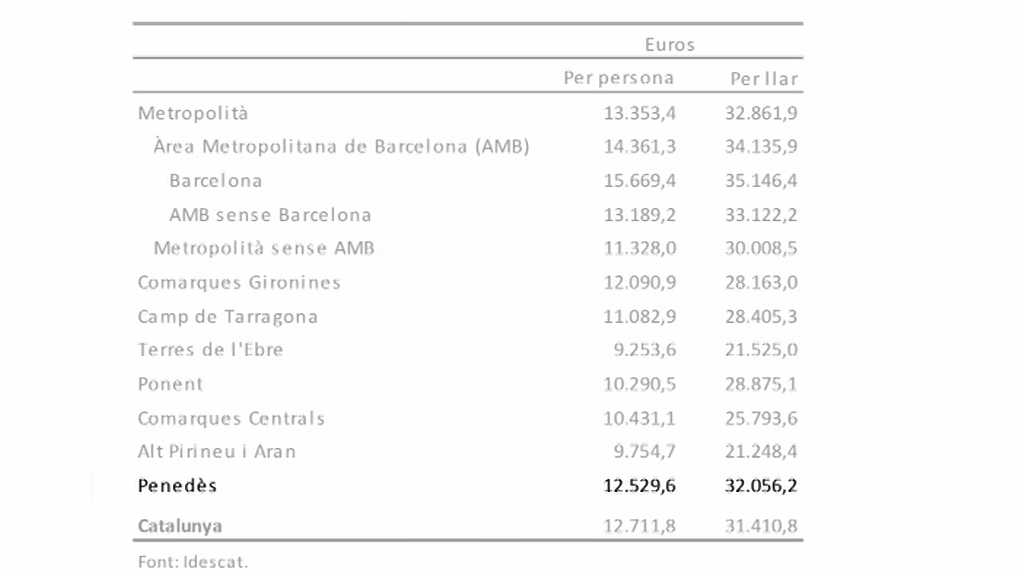Select Barcelona per persona value 15.669,4
Viewport: 1024px width, 576px height.
[639, 181]
